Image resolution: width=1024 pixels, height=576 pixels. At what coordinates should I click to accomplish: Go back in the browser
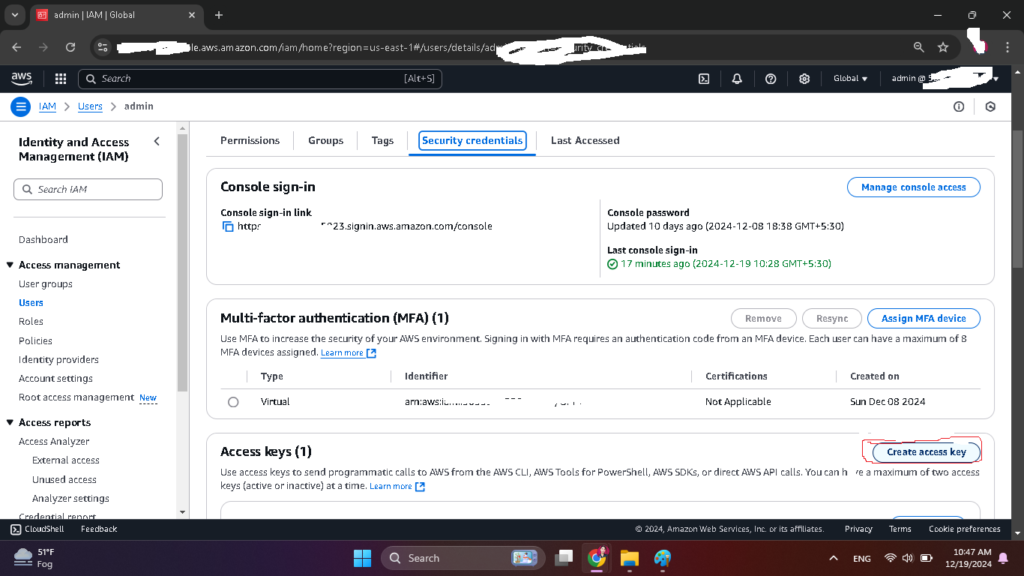[x=16, y=47]
